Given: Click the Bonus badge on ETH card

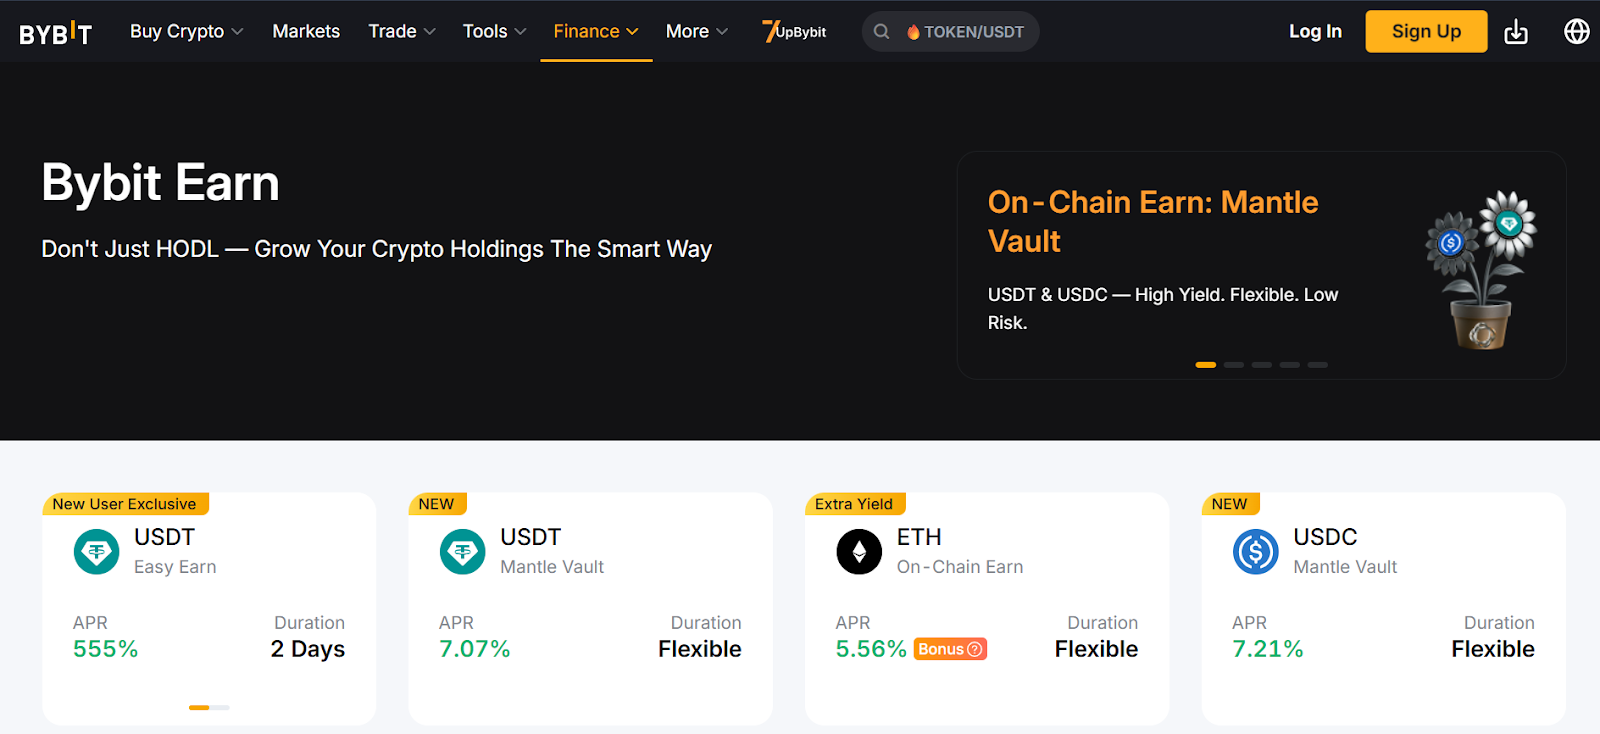Looking at the screenshot, I should pyautogui.click(x=948, y=648).
